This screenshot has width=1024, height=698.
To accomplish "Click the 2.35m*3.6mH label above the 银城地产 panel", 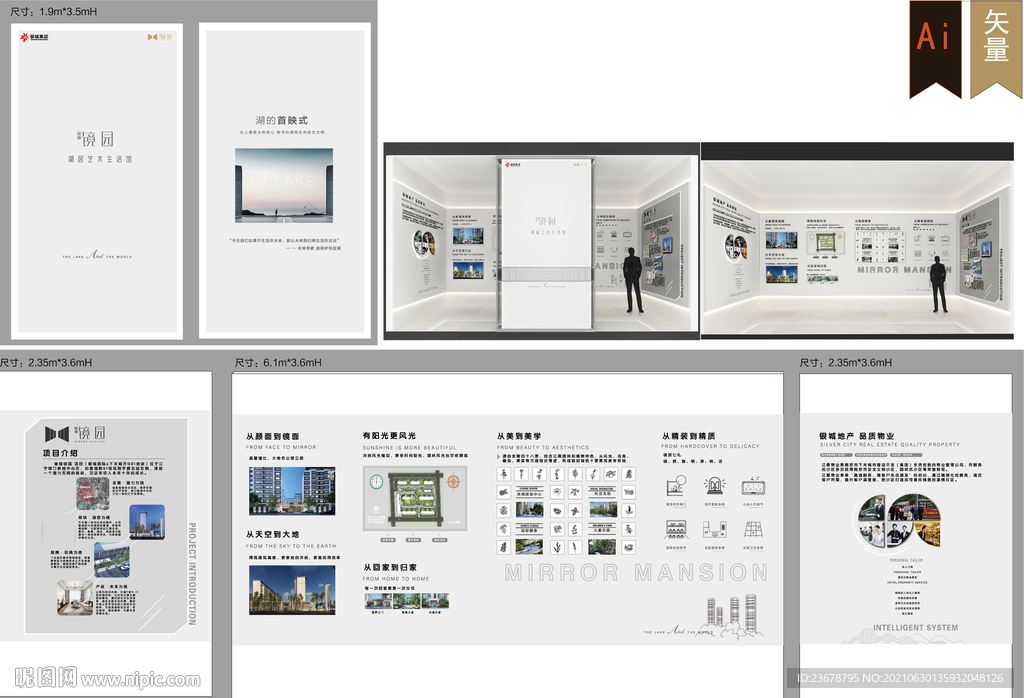I will (846, 362).
